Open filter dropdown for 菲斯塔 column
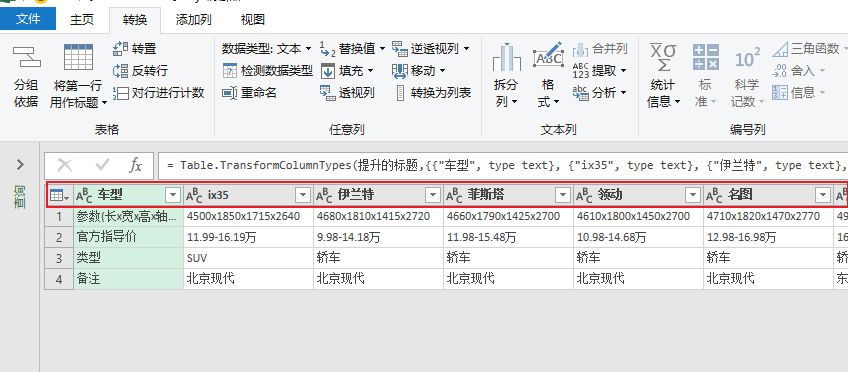 (564, 195)
